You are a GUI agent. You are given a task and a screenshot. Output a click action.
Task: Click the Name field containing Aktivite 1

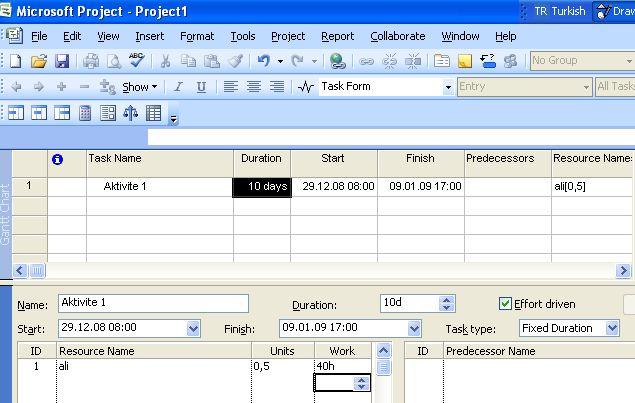[x=152, y=303]
